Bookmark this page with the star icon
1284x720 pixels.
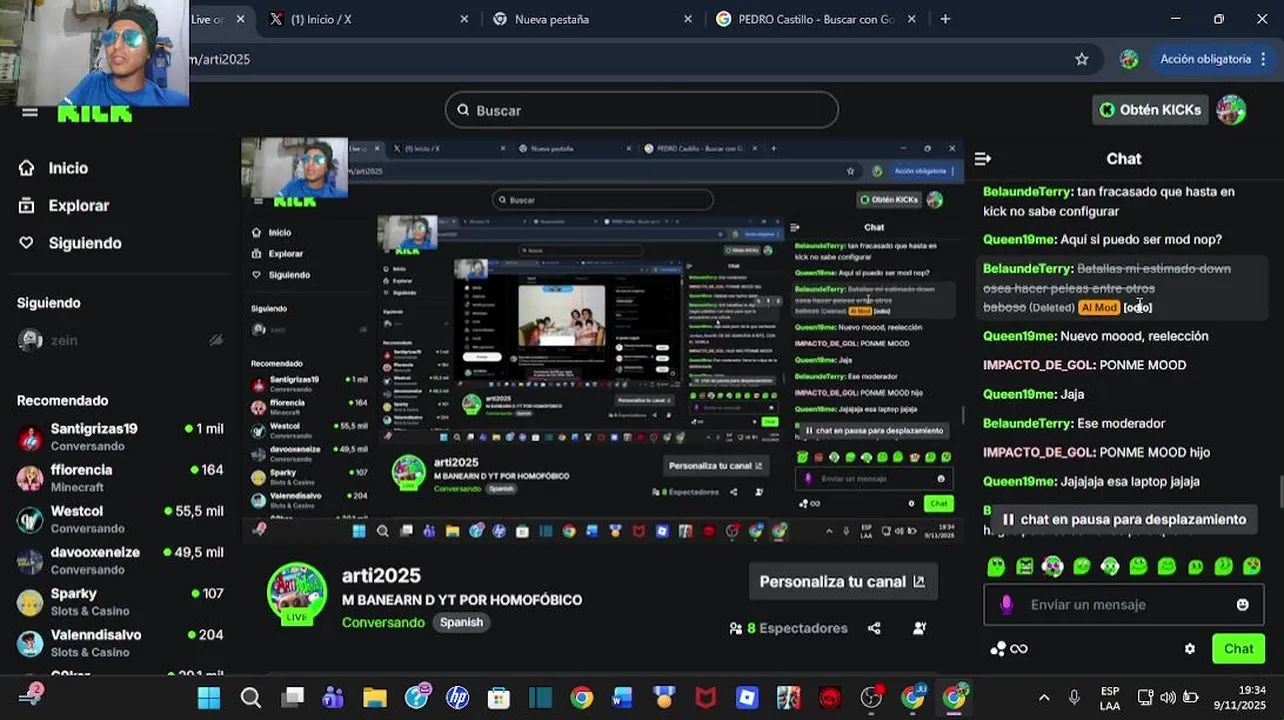coord(1081,59)
